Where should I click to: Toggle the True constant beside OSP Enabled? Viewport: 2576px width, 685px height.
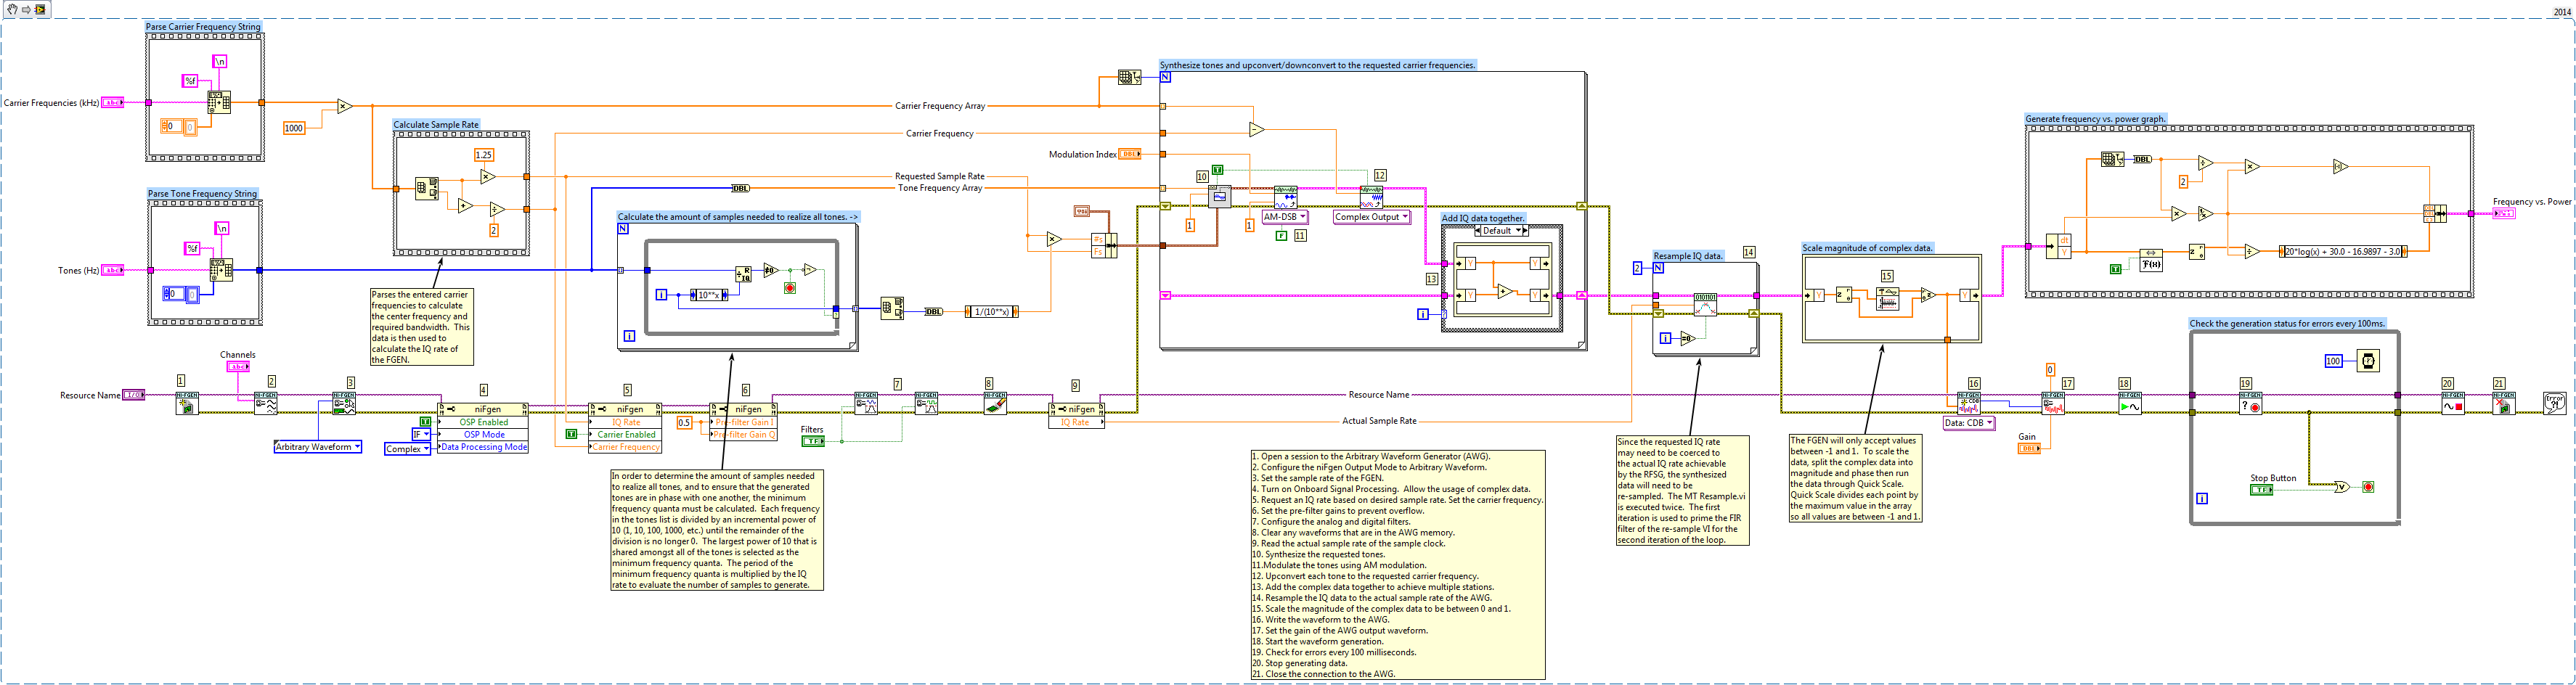point(425,422)
